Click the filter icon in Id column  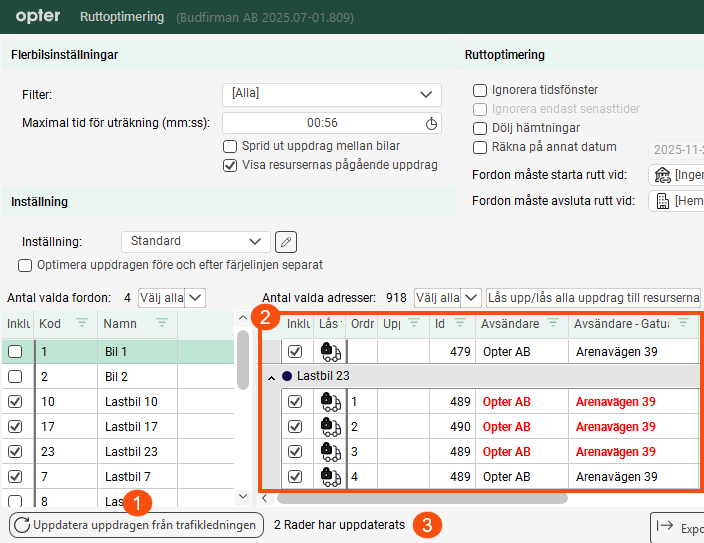pos(460,323)
